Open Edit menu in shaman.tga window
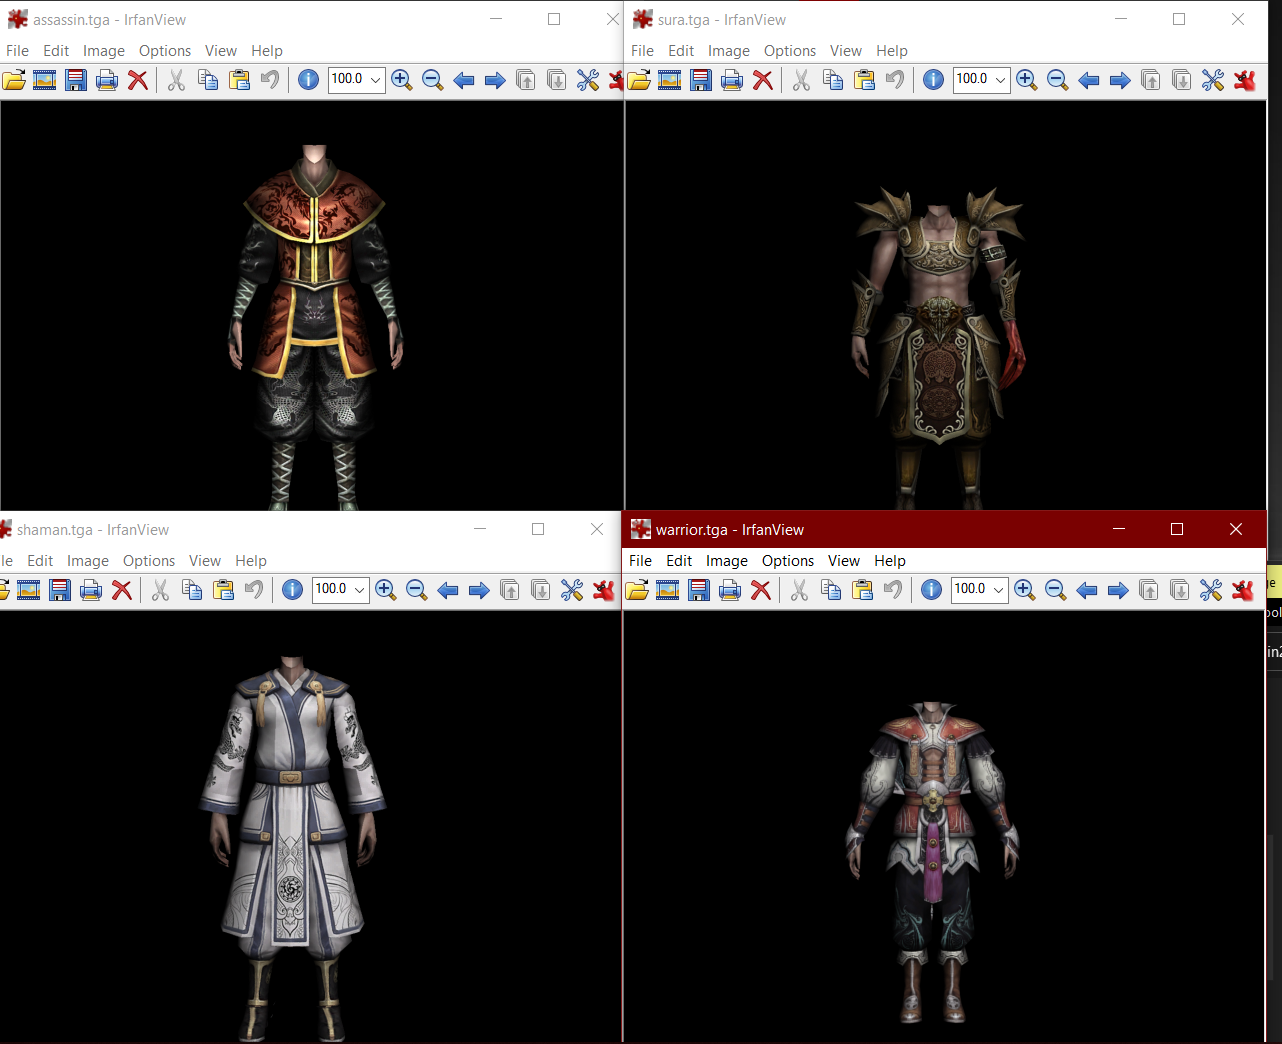 [x=40, y=561]
